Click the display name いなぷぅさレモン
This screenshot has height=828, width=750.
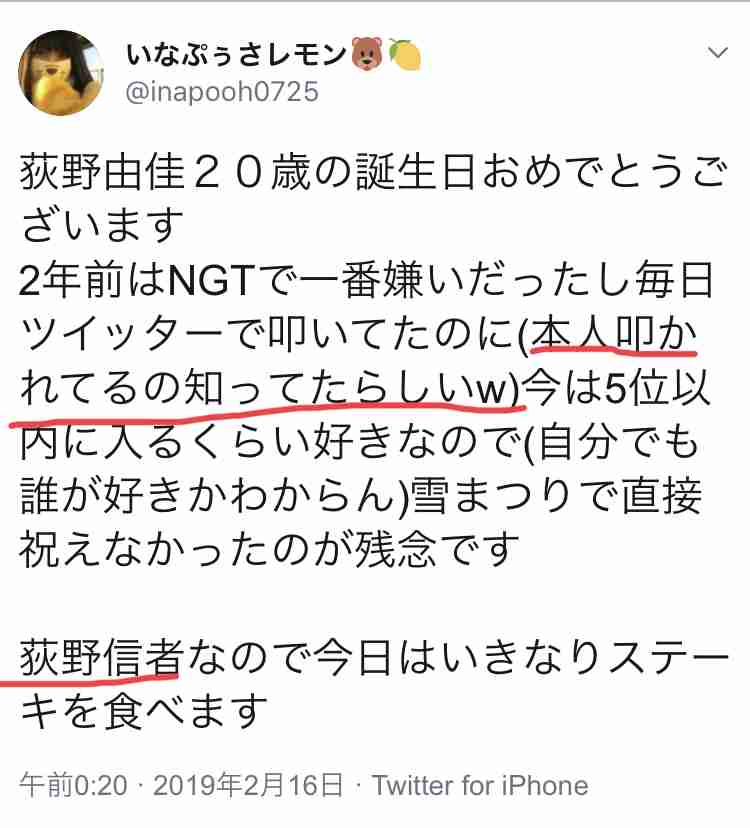click(236, 54)
